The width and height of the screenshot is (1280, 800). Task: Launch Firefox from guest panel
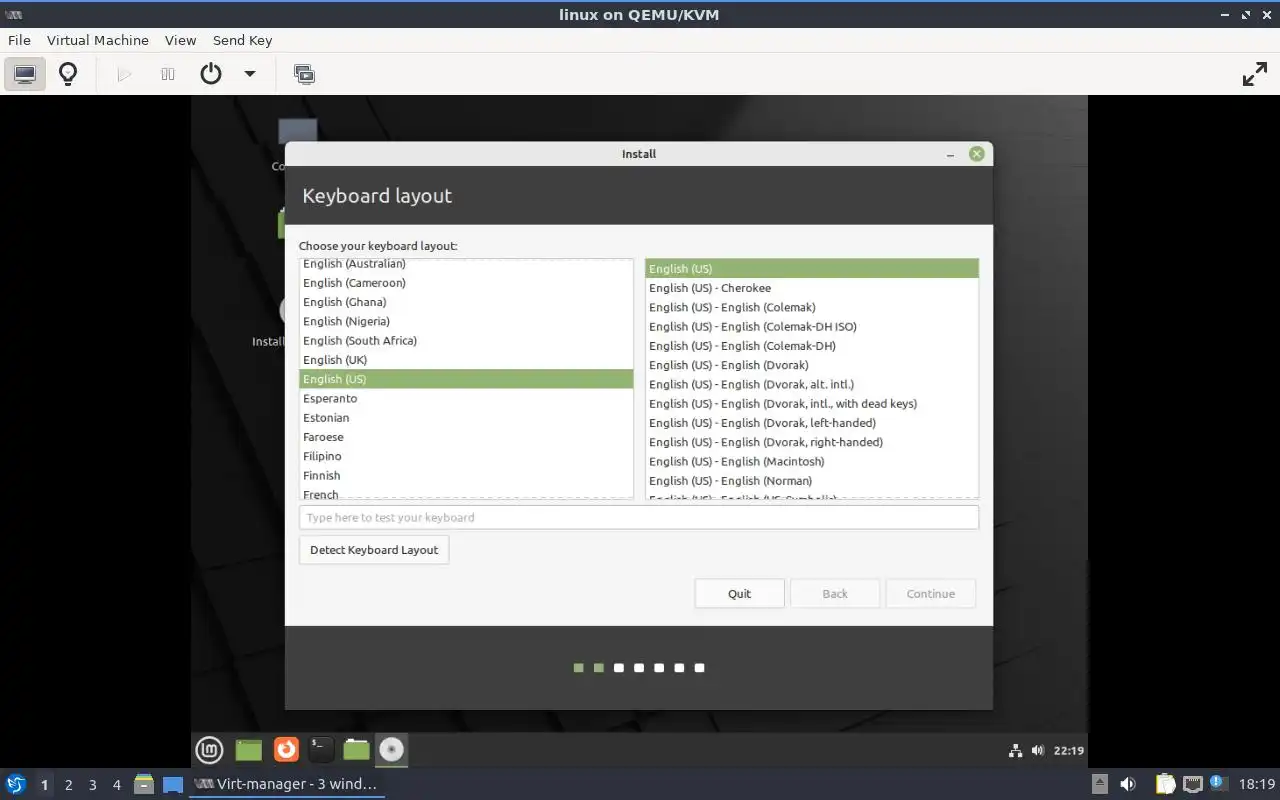pos(286,749)
